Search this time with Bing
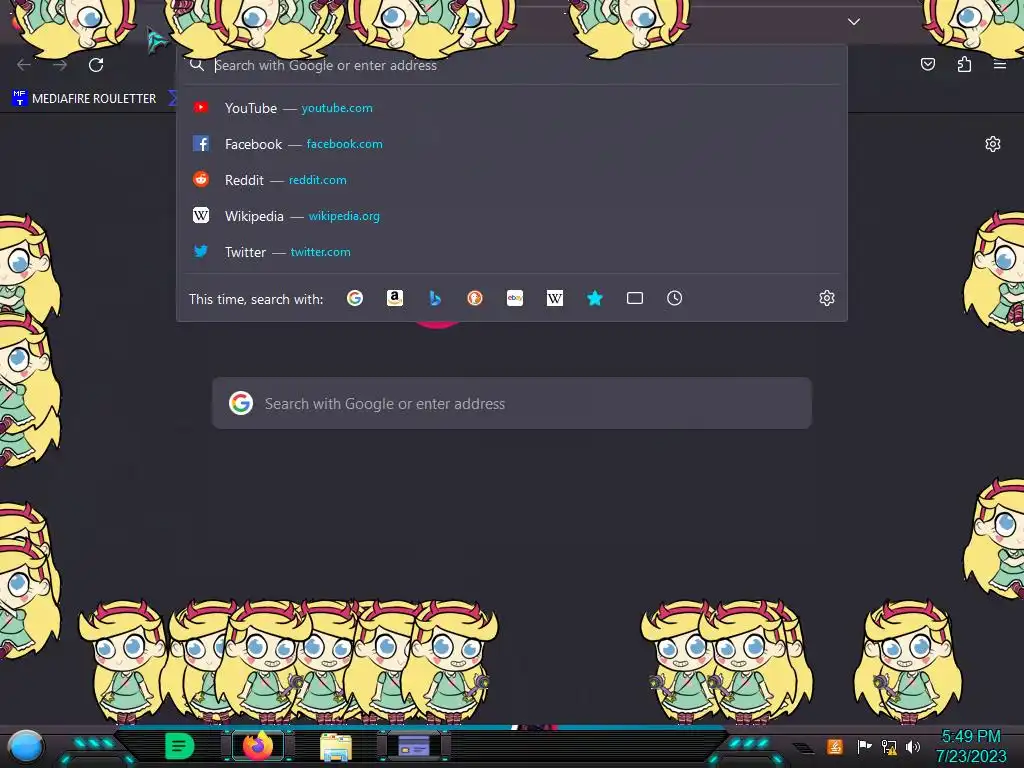This screenshot has height=768, width=1024. pos(435,298)
